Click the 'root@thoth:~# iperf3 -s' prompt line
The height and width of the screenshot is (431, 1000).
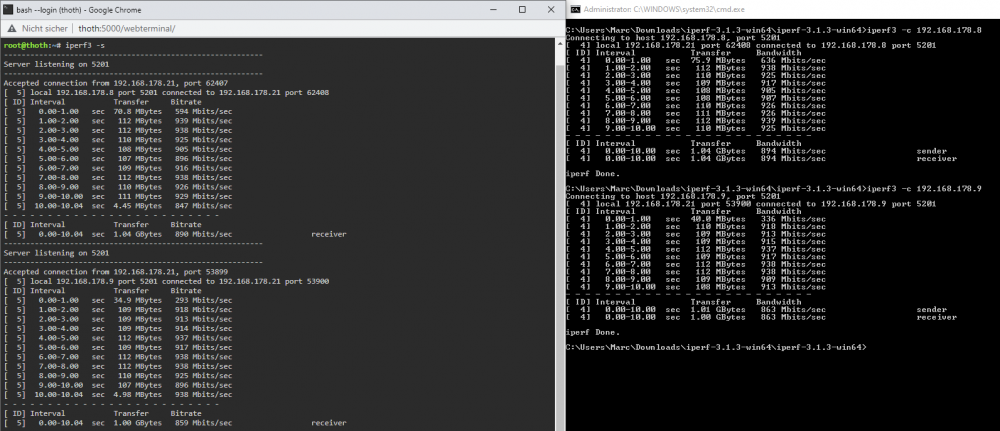[x=54, y=45]
